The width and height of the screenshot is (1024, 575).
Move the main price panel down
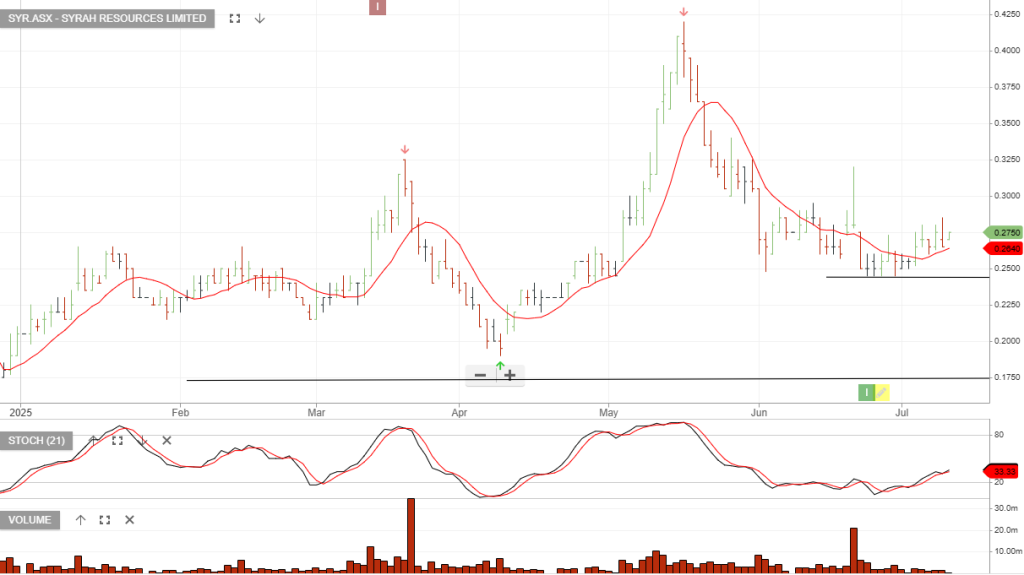pyautogui.click(x=259, y=18)
